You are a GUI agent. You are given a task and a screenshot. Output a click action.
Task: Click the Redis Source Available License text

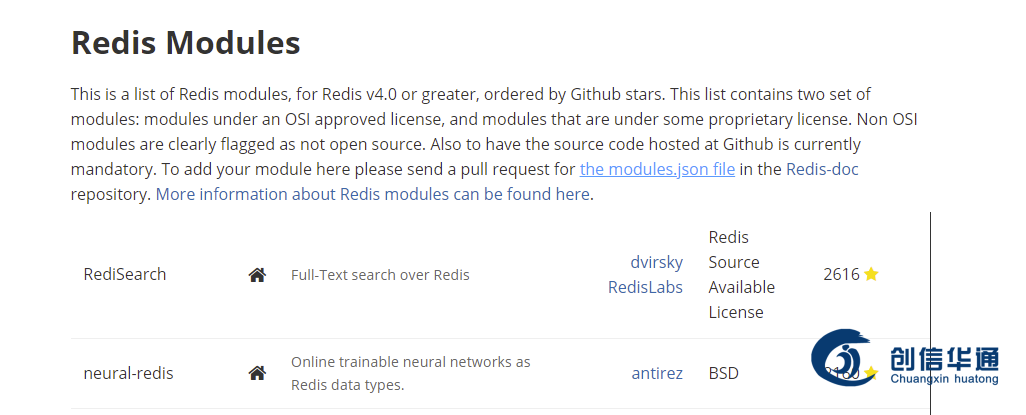click(741, 274)
